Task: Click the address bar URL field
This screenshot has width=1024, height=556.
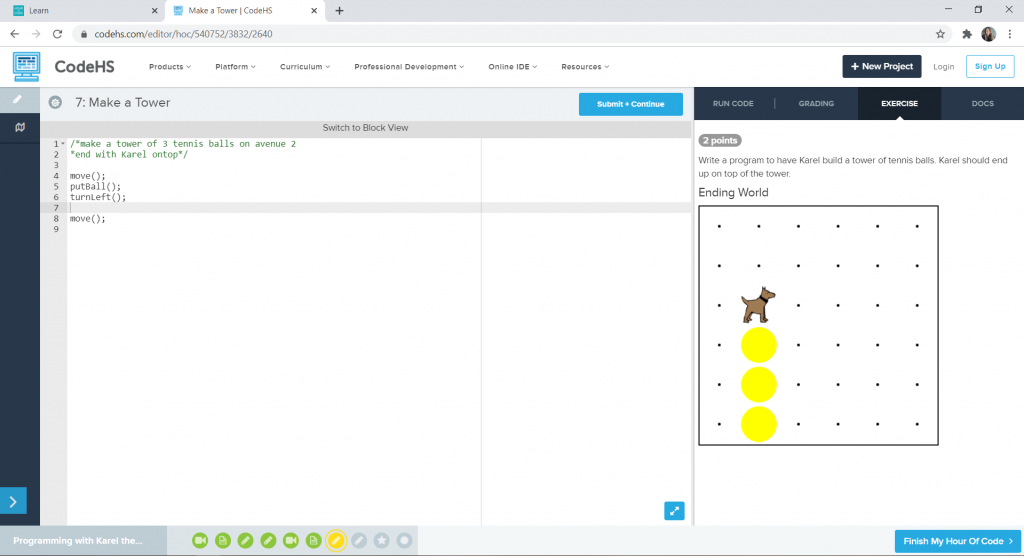Action: click(503, 34)
